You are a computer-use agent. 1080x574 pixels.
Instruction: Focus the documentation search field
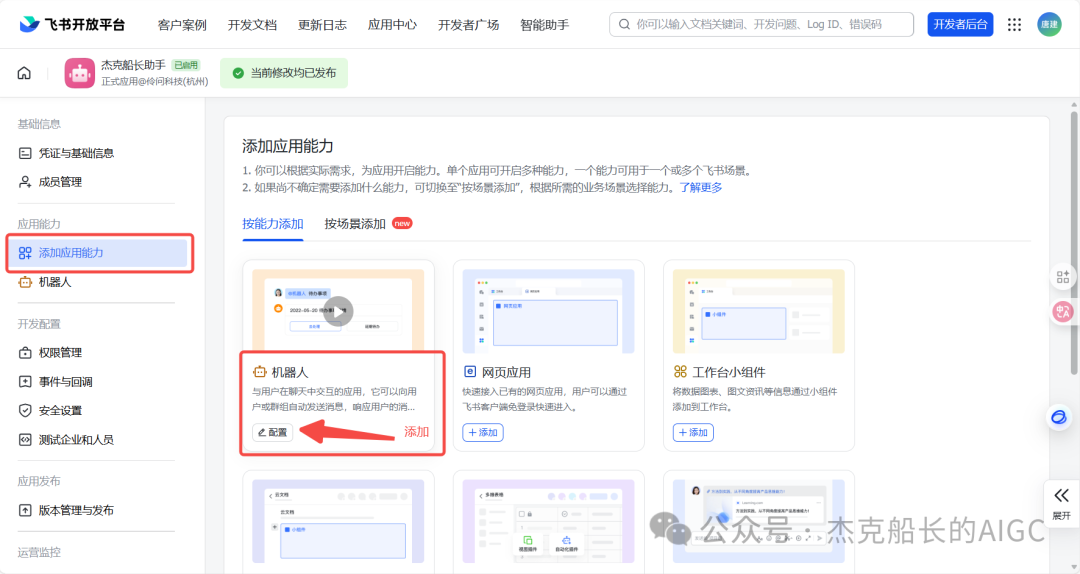(761, 24)
